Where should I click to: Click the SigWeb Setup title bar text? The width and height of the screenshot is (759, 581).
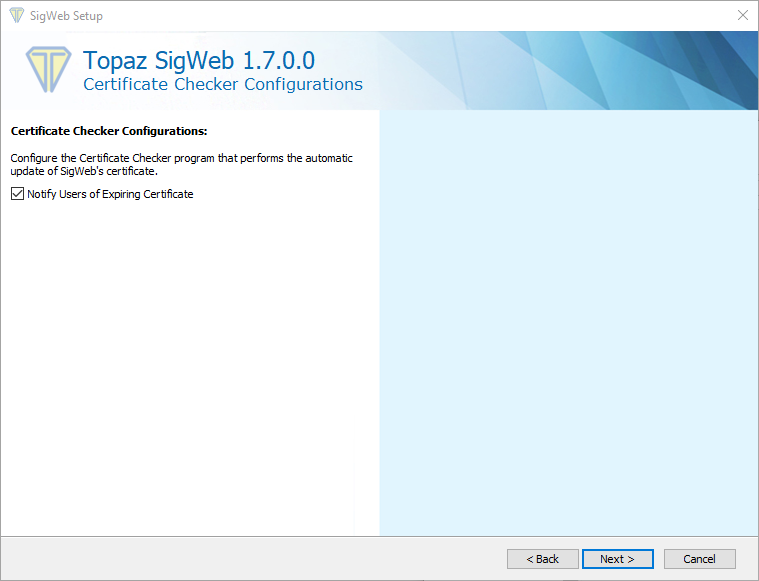tap(66, 16)
